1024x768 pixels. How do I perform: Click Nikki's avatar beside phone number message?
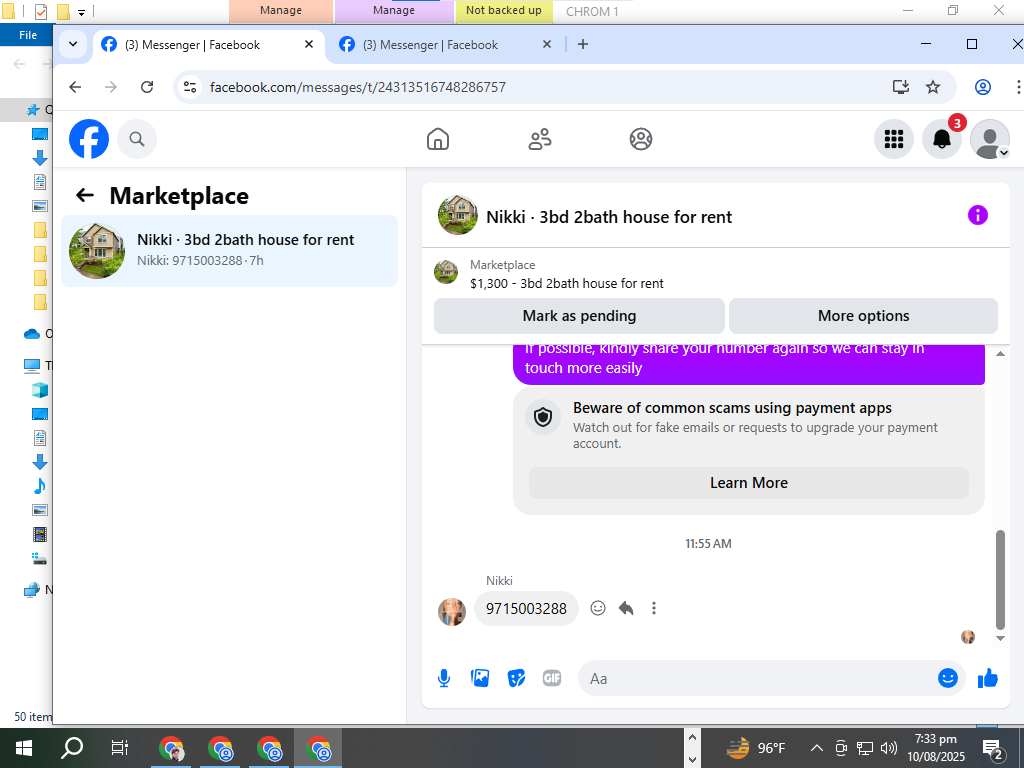(451, 612)
